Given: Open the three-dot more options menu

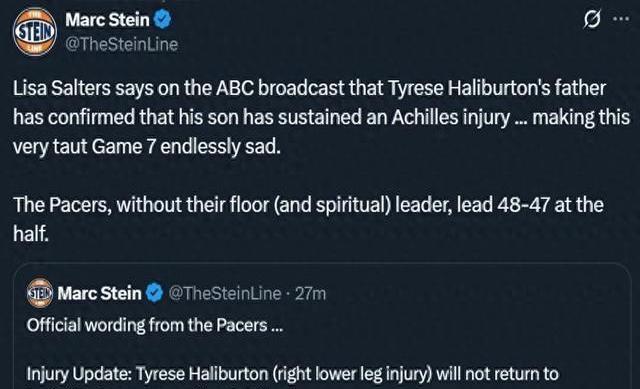Looking at the screenshot, I should coord(621,18).
